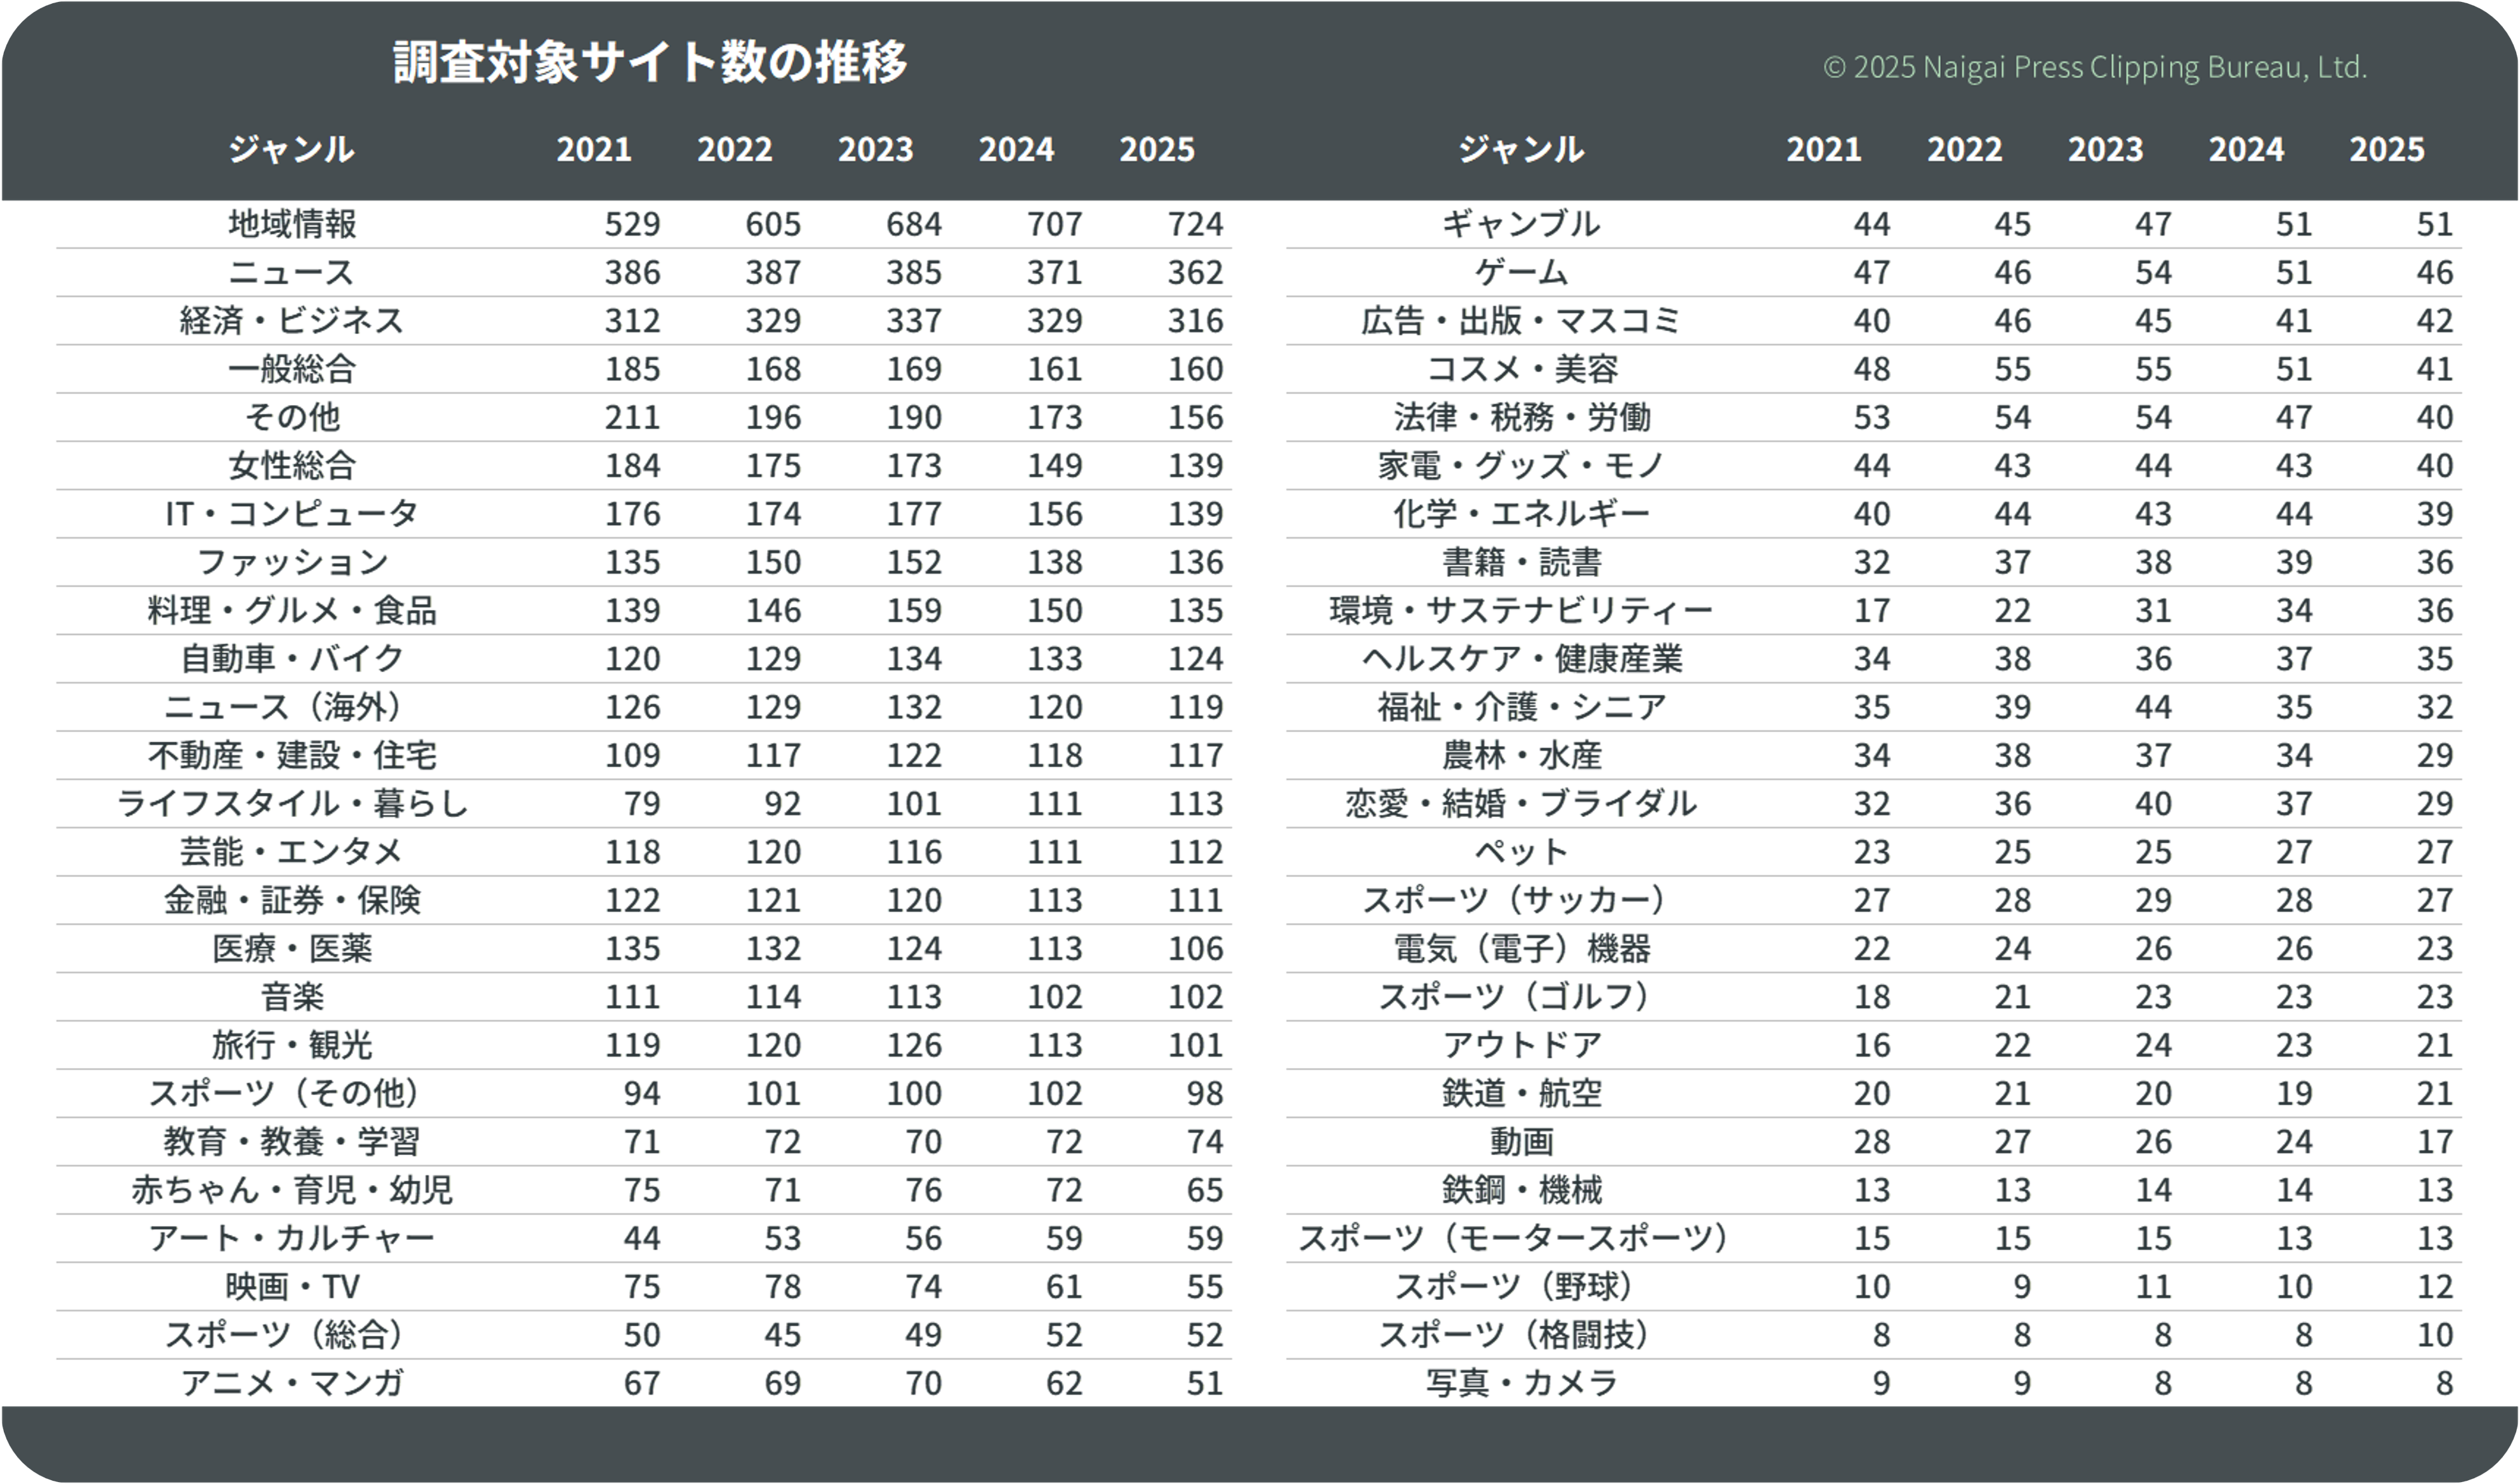
Task: Click the Naigai Press Clipping Bureau copyright text
Action: pos(2095,67)
